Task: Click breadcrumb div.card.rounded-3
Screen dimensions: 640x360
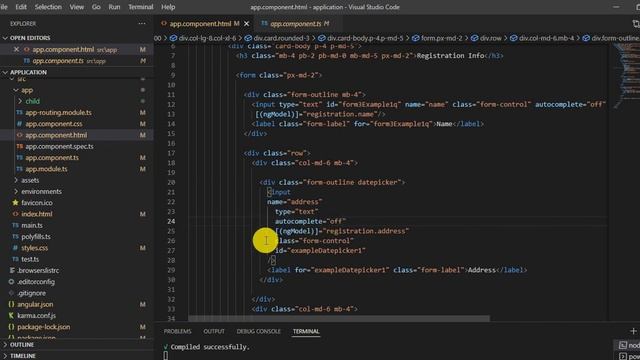Action: pyautogui.click(x=282, y=38)
